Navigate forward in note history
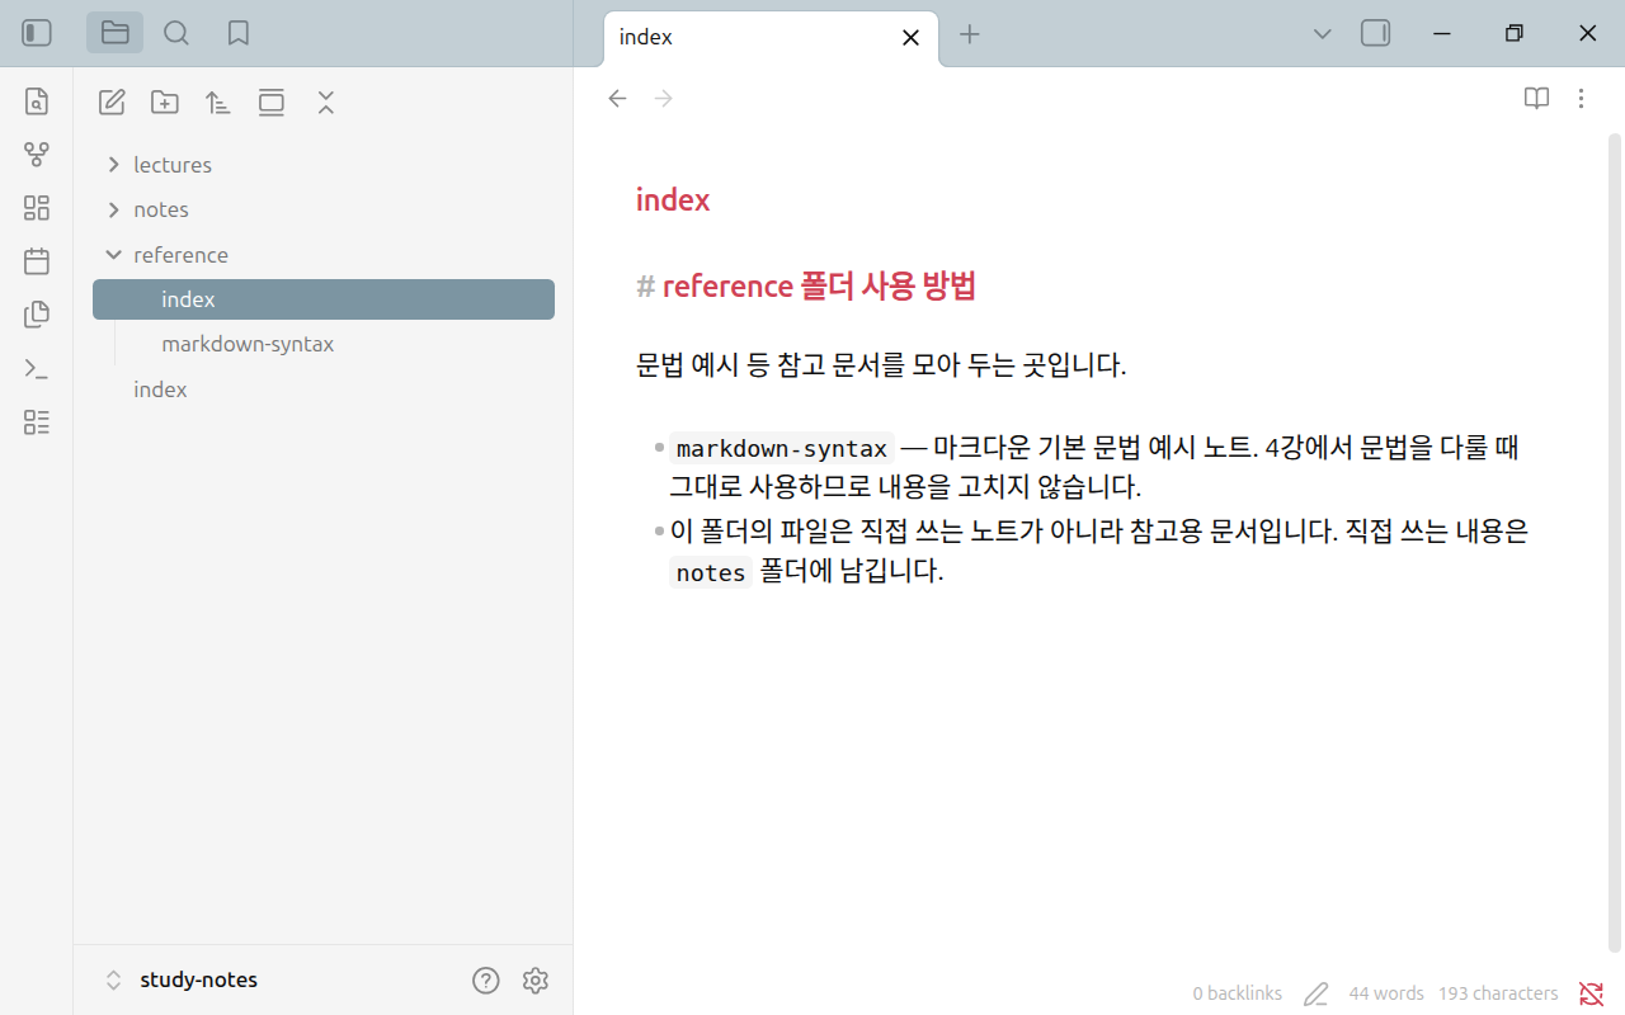The height and width of the screenshot is (1015, 1625). click(663, 98)
